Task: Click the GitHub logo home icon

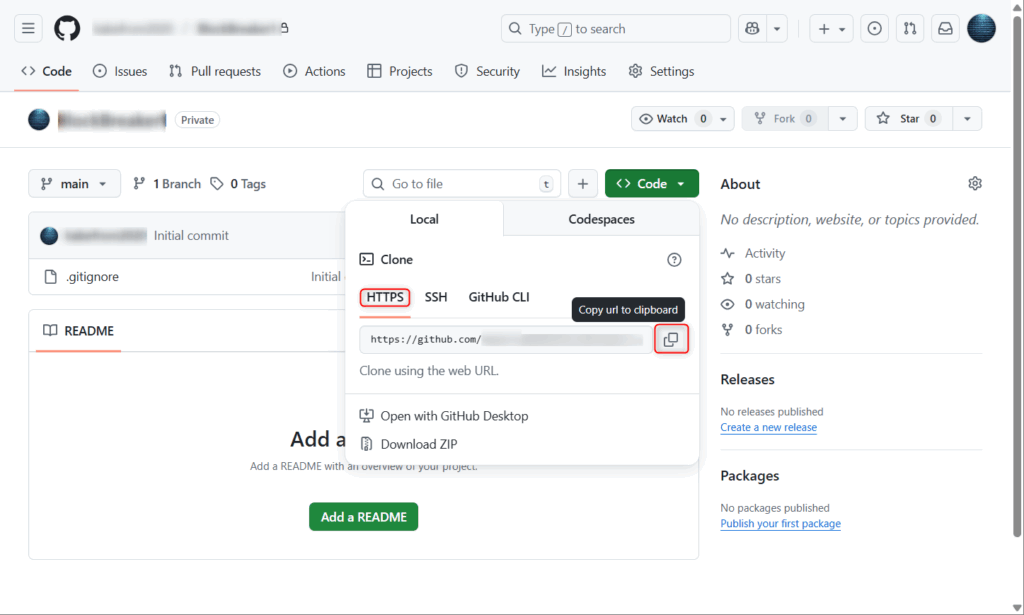Action: click(67, 29)
